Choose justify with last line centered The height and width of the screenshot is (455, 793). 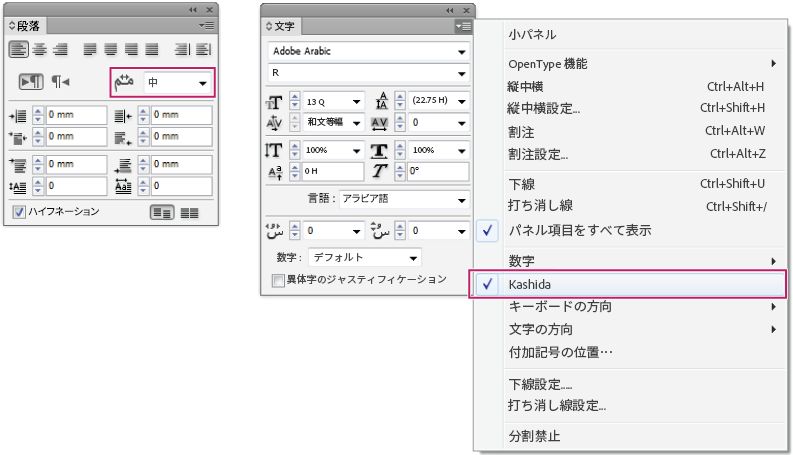coord(110,49)
